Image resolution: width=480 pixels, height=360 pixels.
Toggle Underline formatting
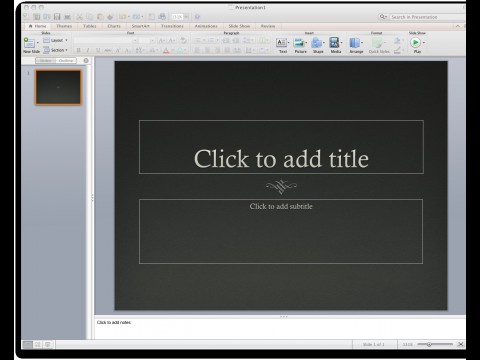coord(98,50)
